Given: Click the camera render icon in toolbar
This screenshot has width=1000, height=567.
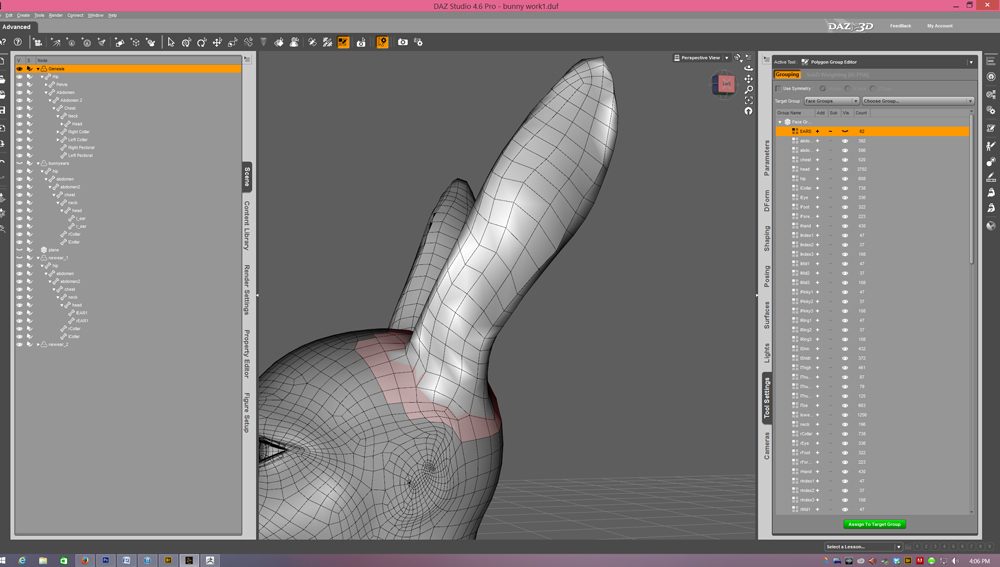Looking at the screenshot, I should click(403, 43).
